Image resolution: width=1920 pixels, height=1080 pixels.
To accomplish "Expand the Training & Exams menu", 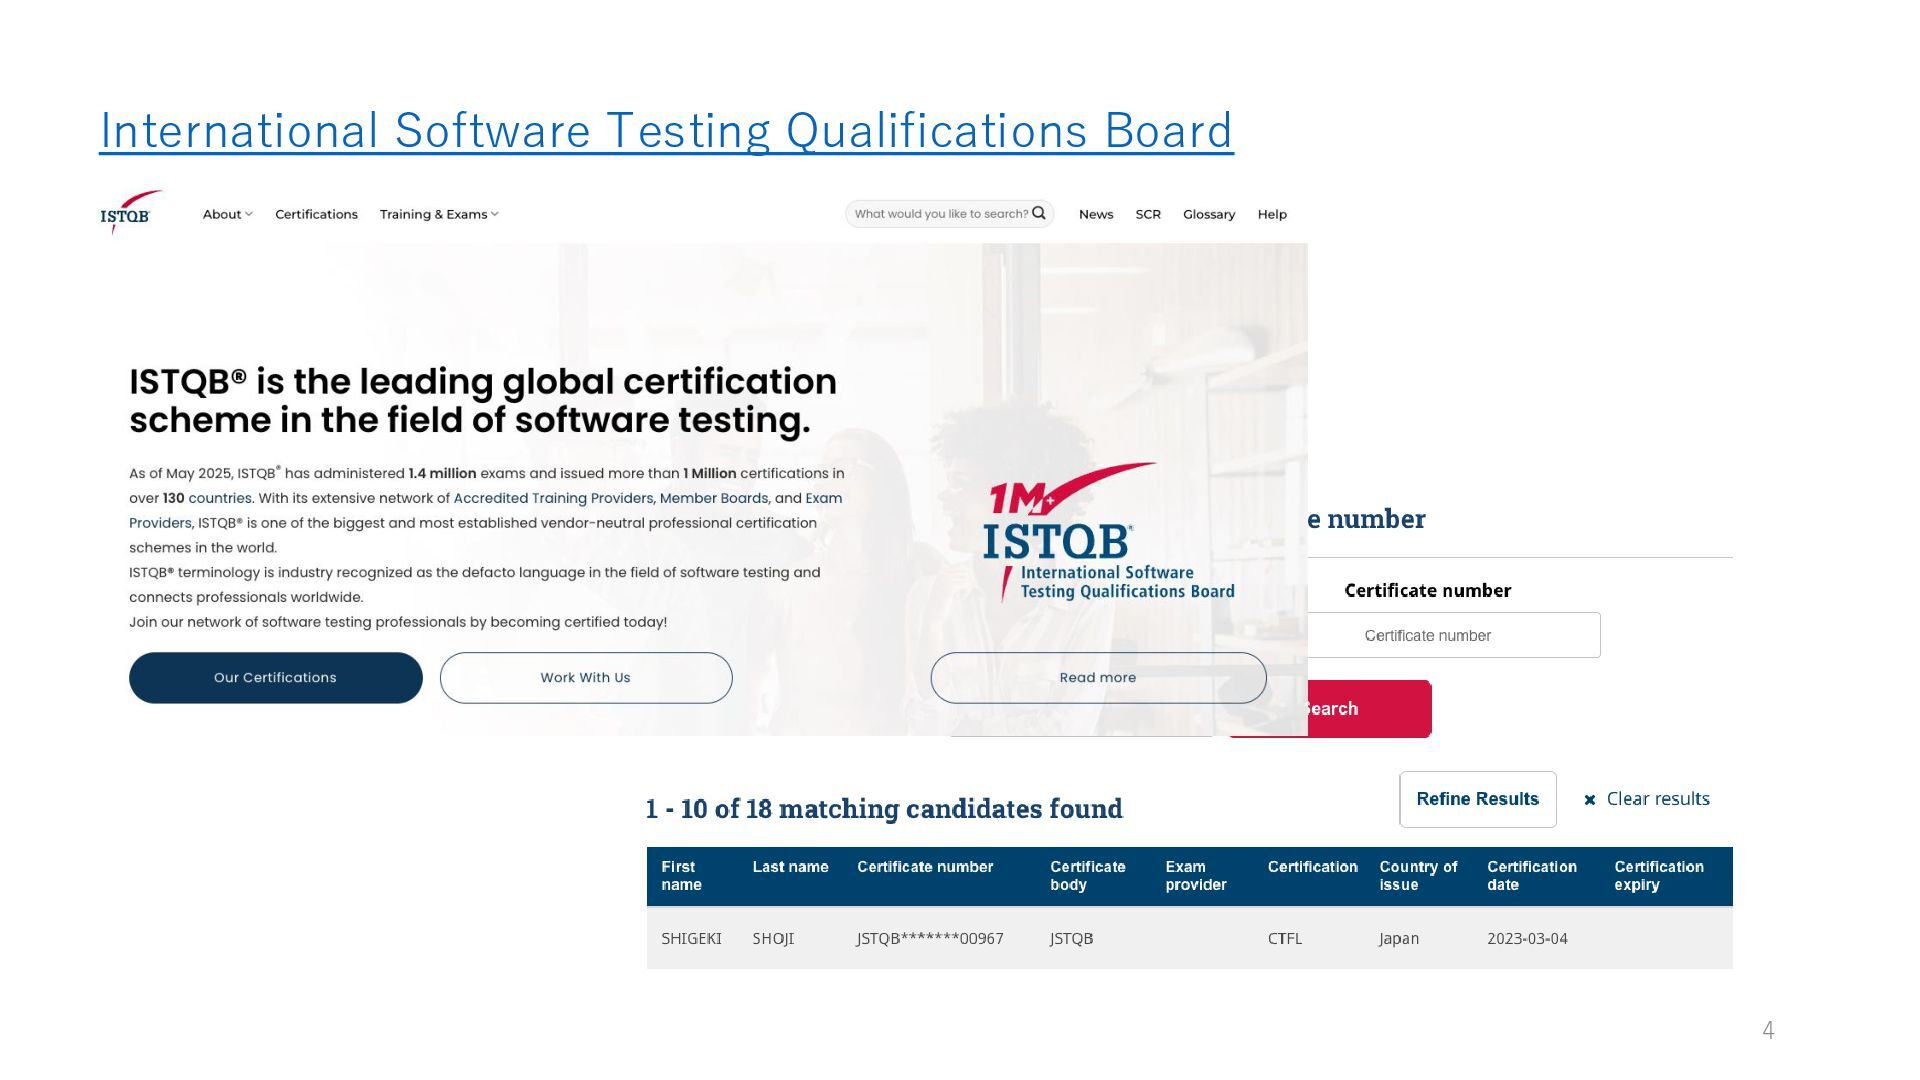I will 439,214.
